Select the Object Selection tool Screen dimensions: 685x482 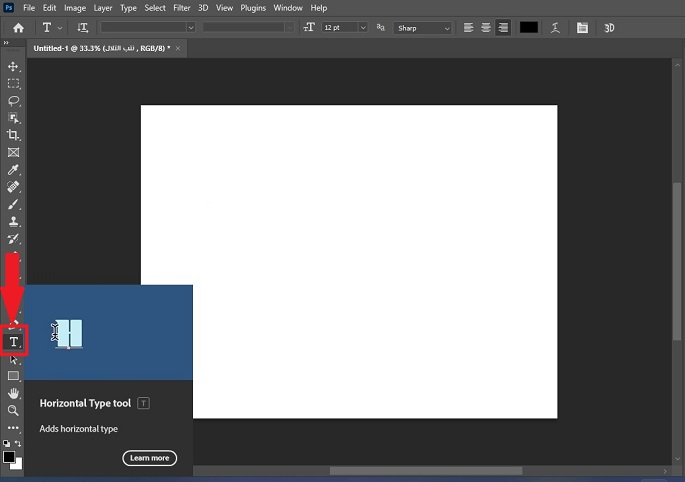click(x=13, y=118)
